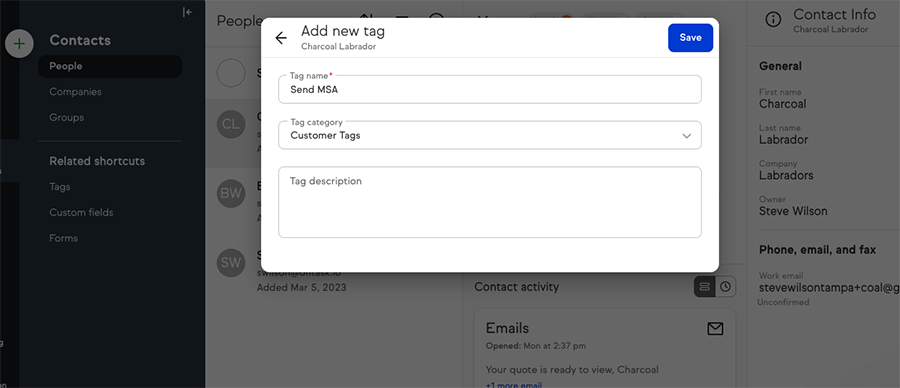Select the BW avatar contact
The image size is (900, 388).
pos(231,193)
